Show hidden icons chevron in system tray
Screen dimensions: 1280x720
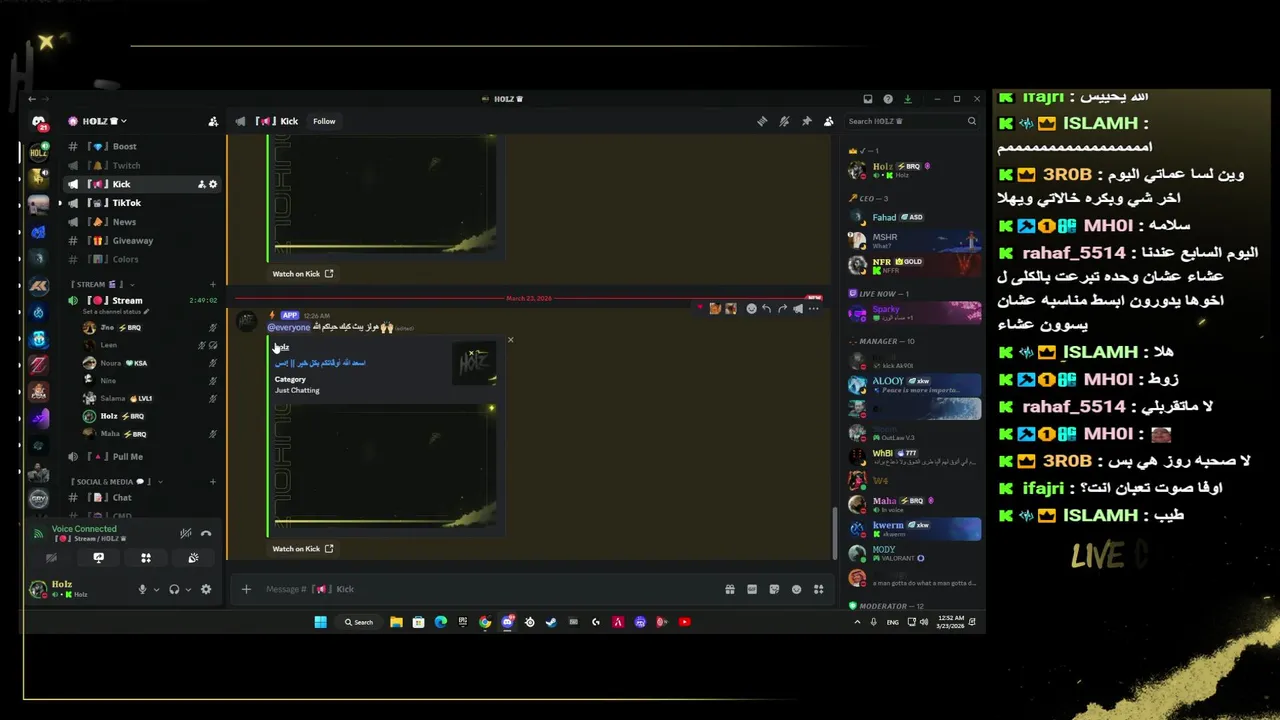857,622
